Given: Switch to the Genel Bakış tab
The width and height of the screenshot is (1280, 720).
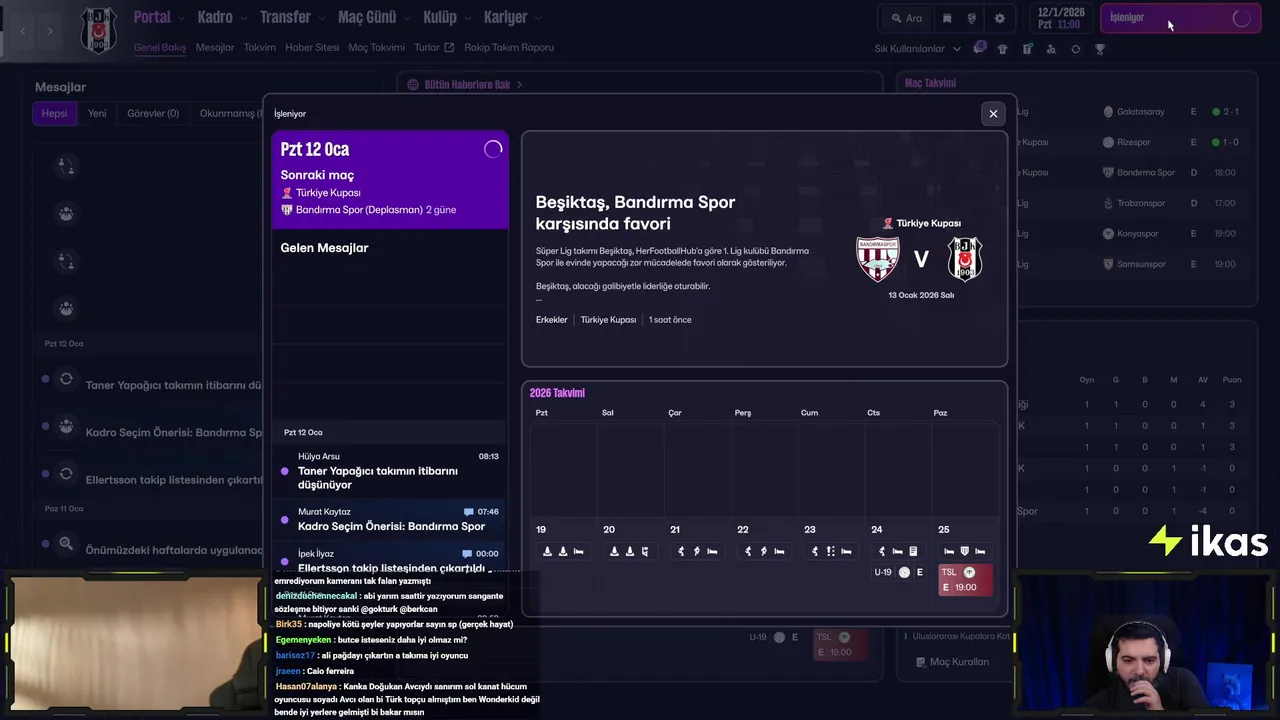Looking at the screenshot, I should [160, 47].
